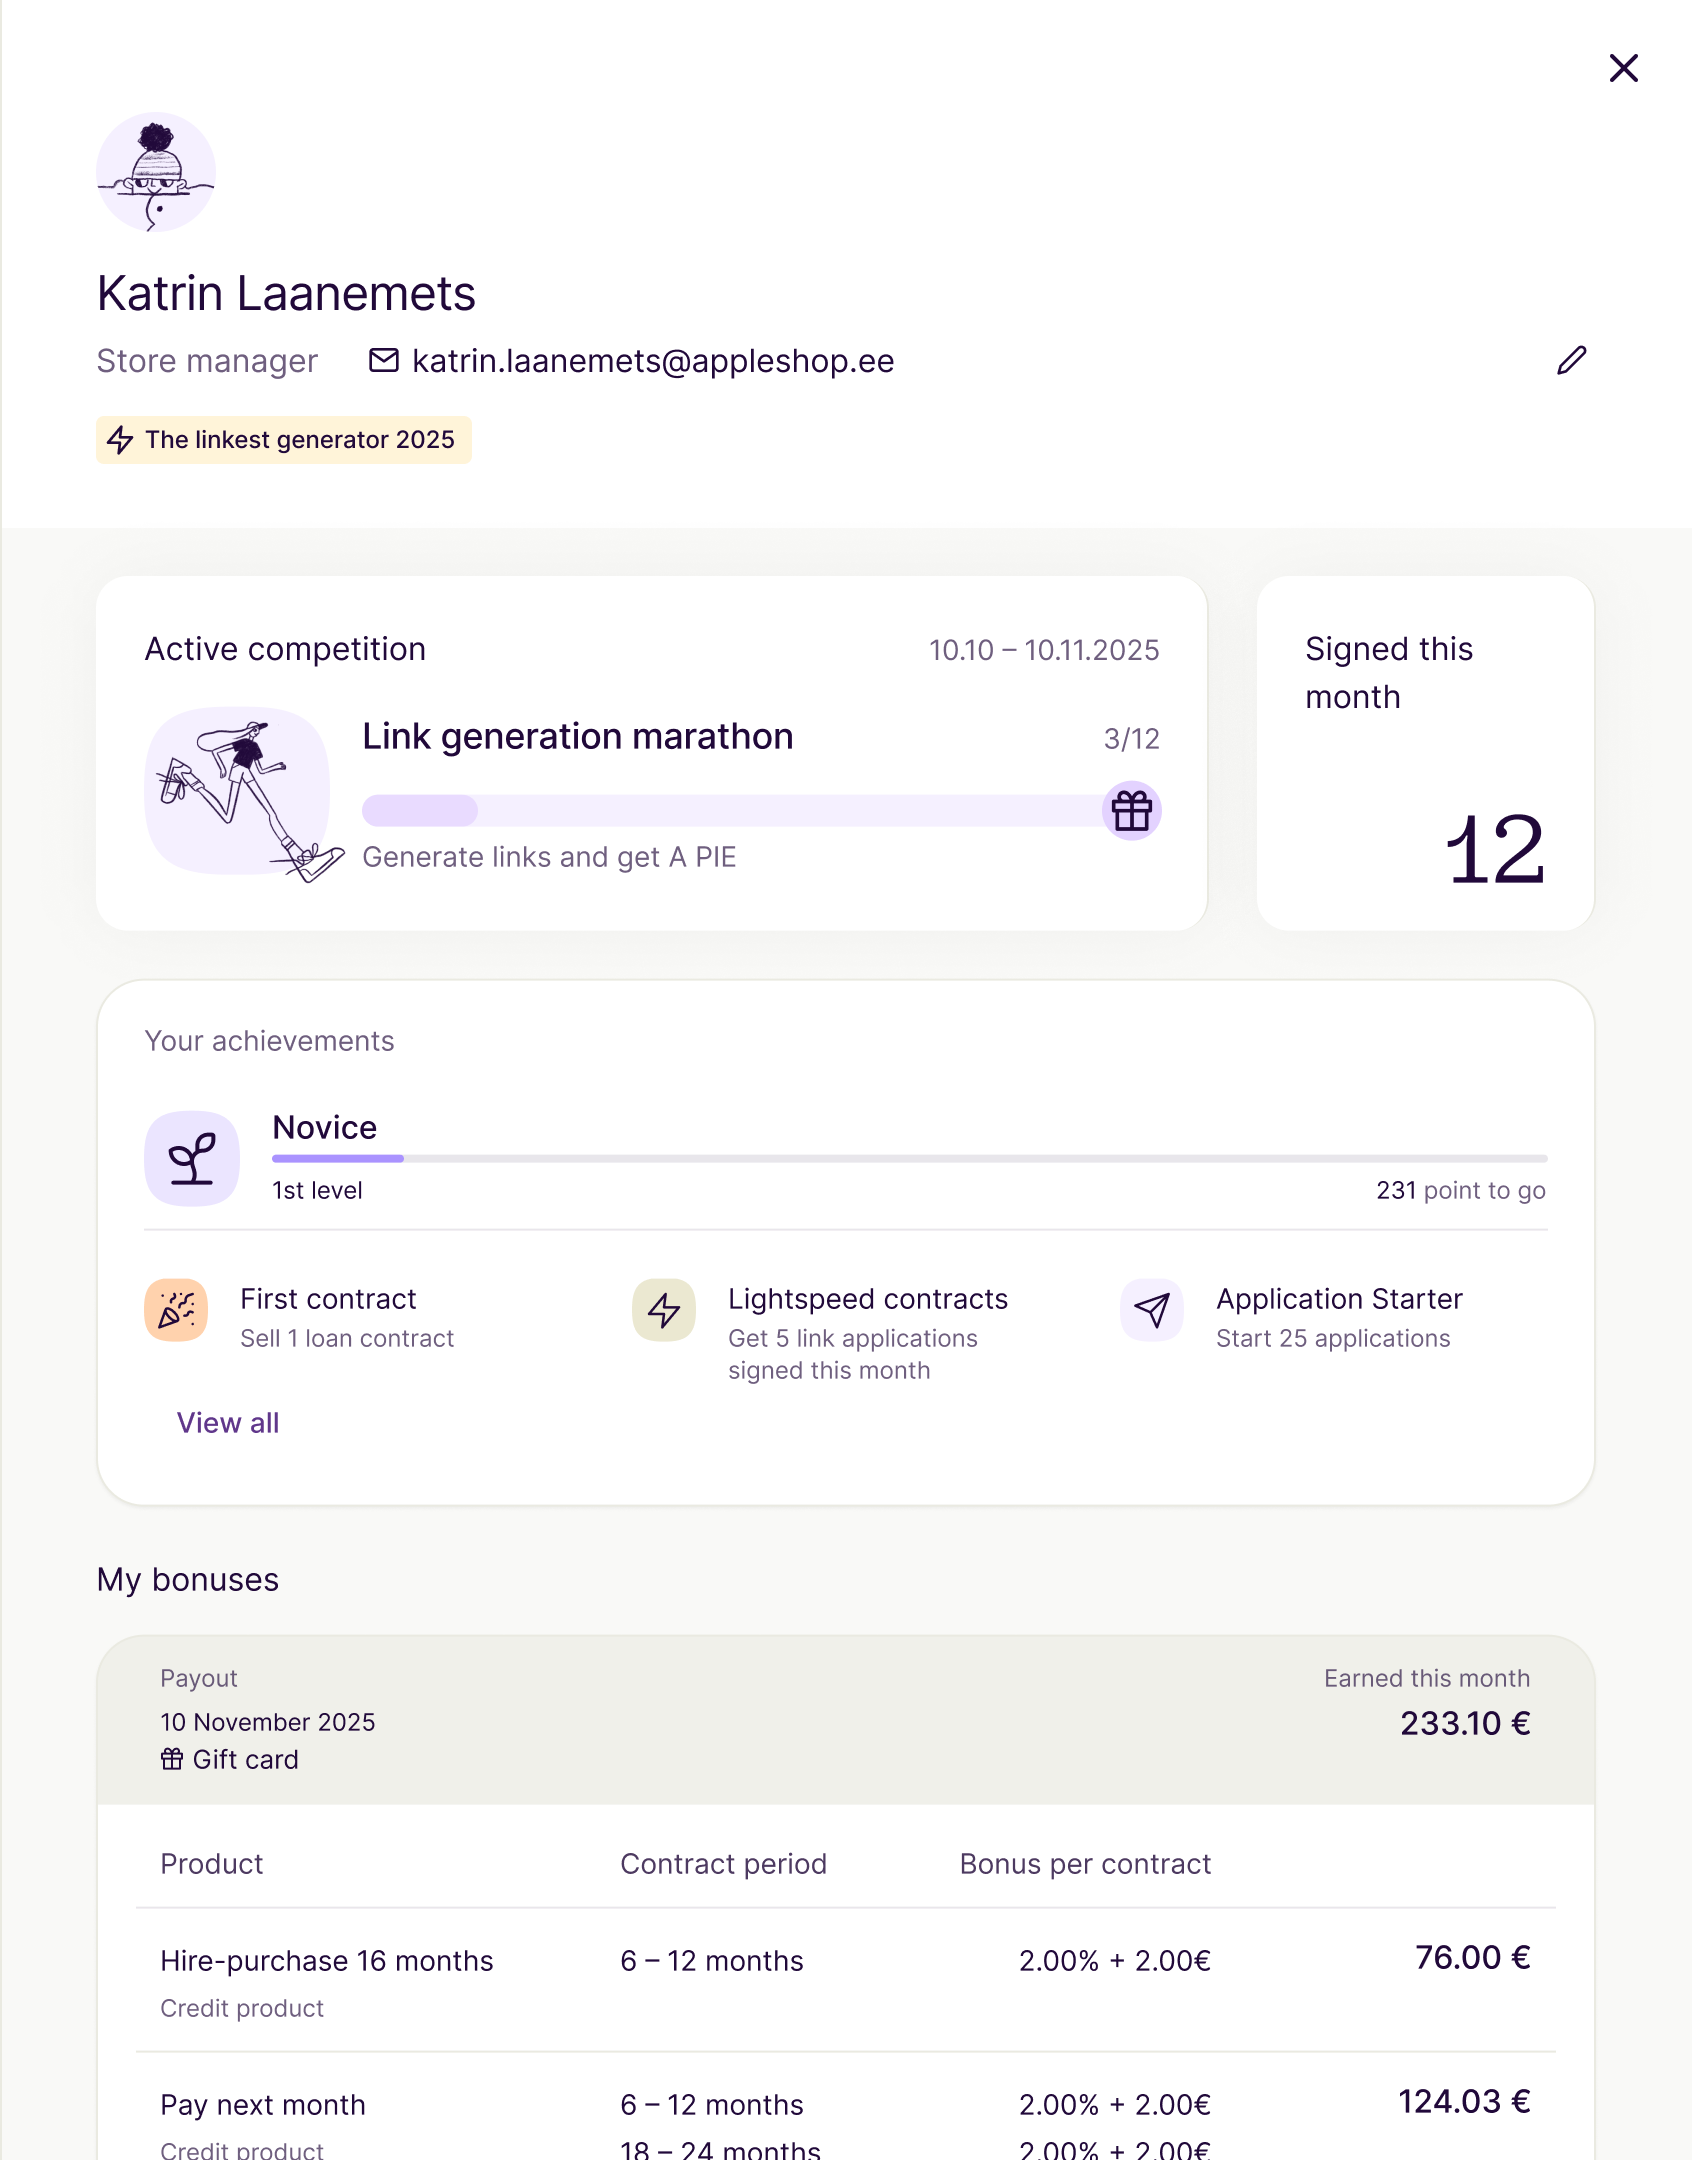Click the Lightspeed contracts lightning icon

(x=664, y=1310)
